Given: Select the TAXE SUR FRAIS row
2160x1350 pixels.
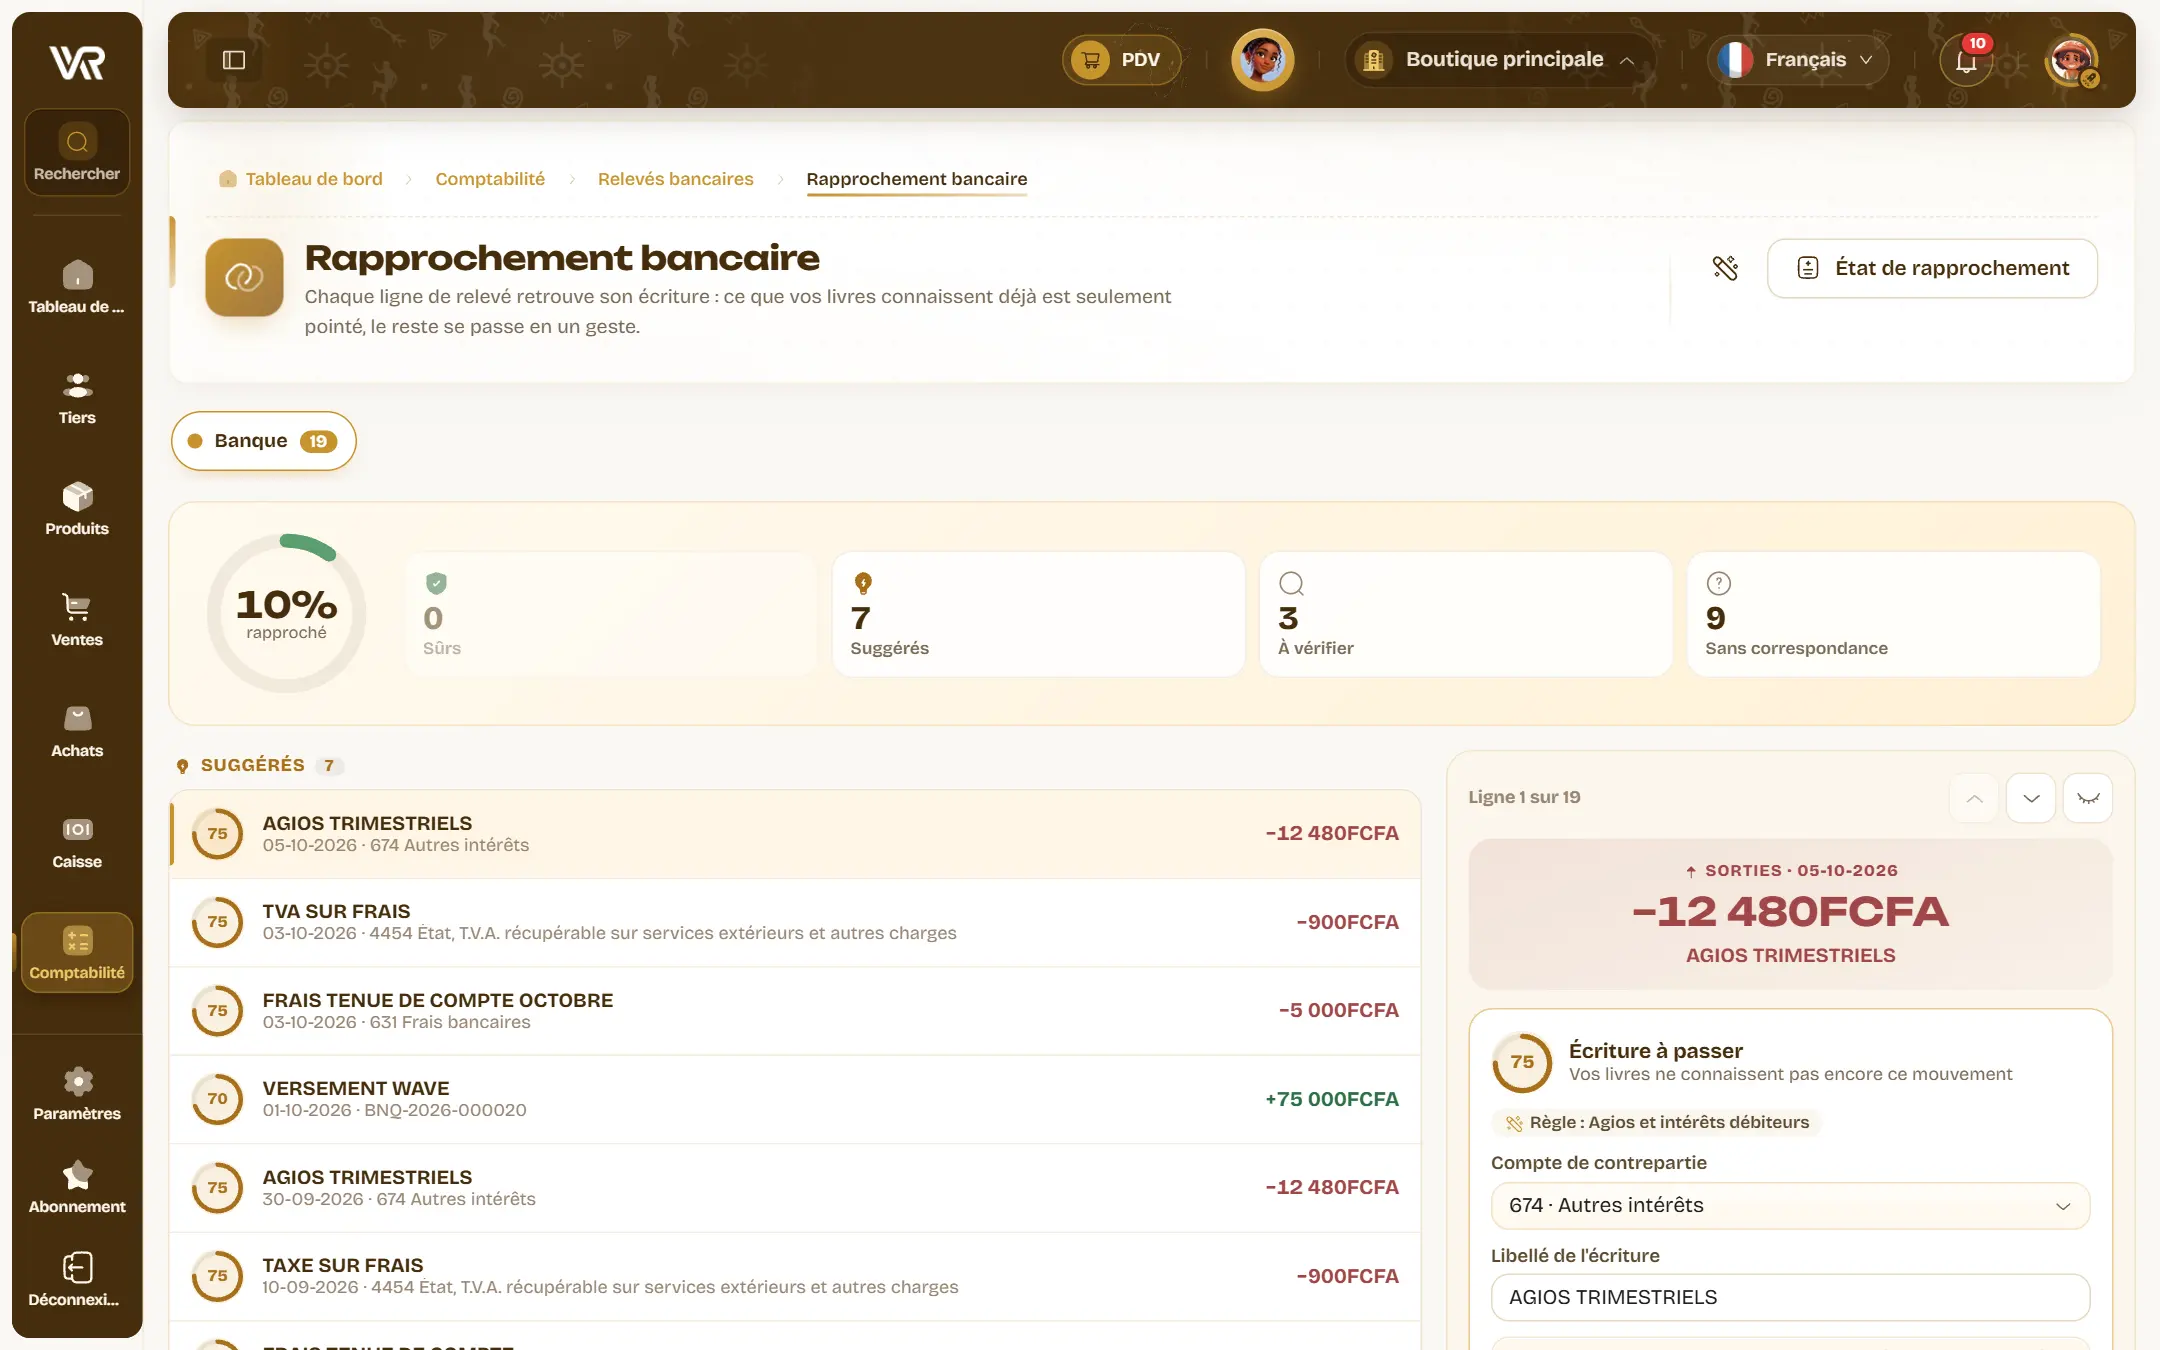Looking at the screenshot, I should pos(795,1276).
